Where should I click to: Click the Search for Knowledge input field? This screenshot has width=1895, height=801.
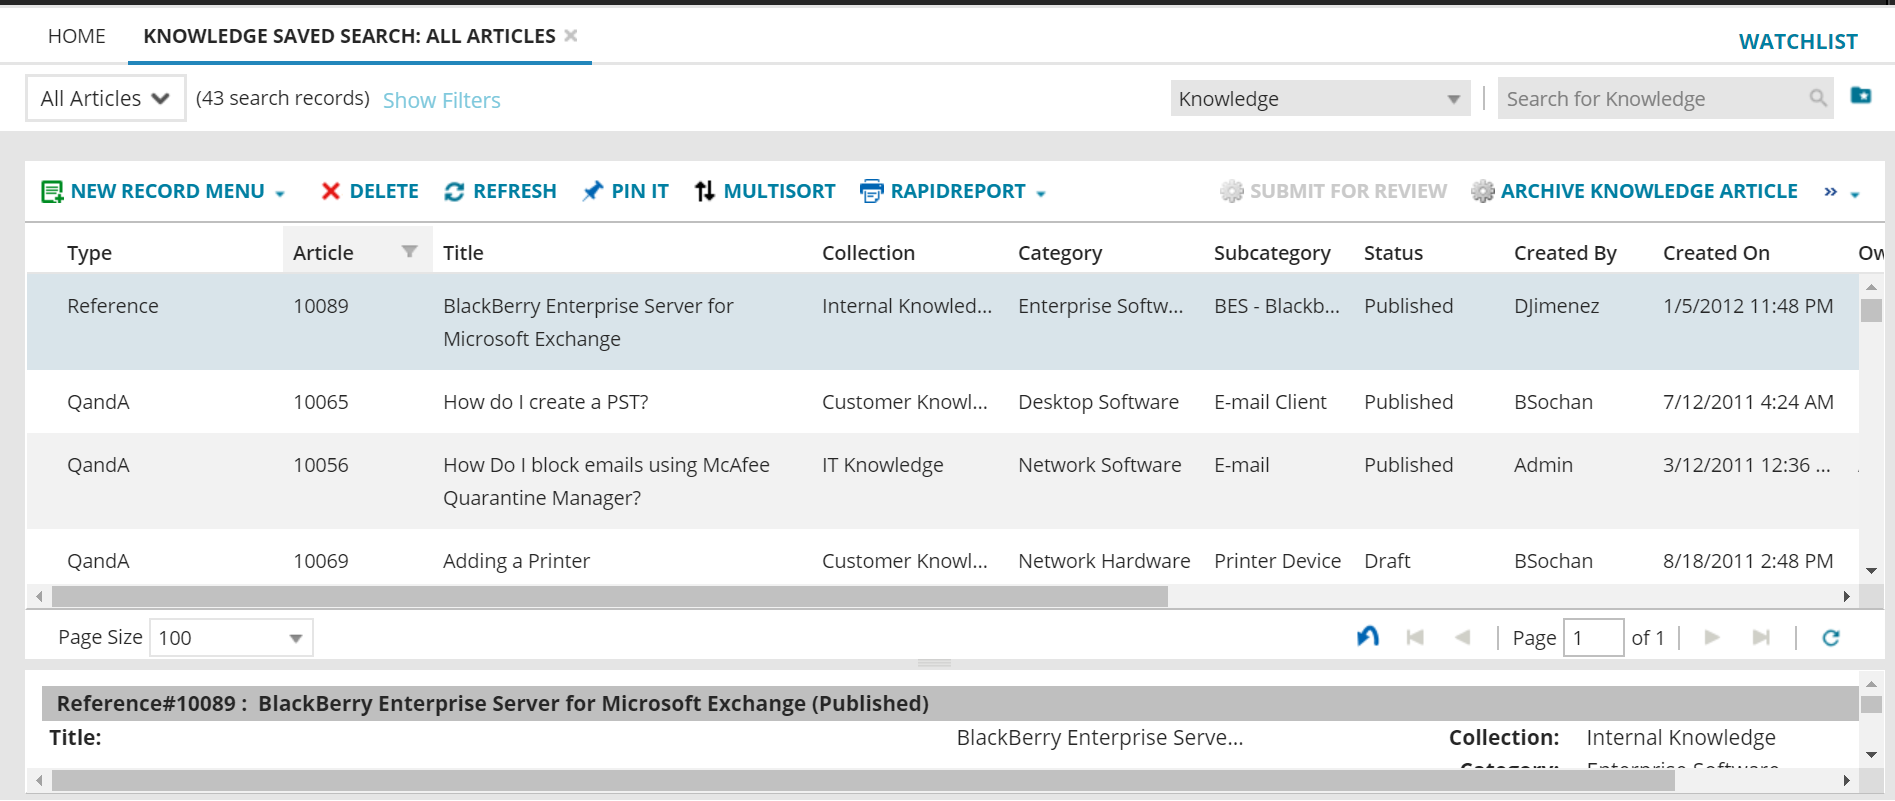[x=1654, y=99]
